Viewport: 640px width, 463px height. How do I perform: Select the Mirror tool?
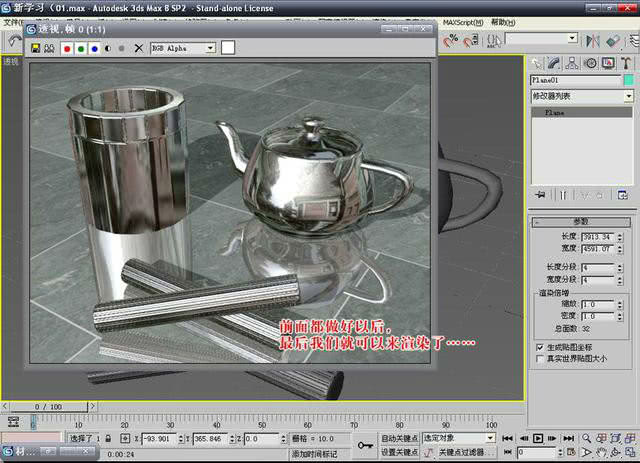pos(592,40)
